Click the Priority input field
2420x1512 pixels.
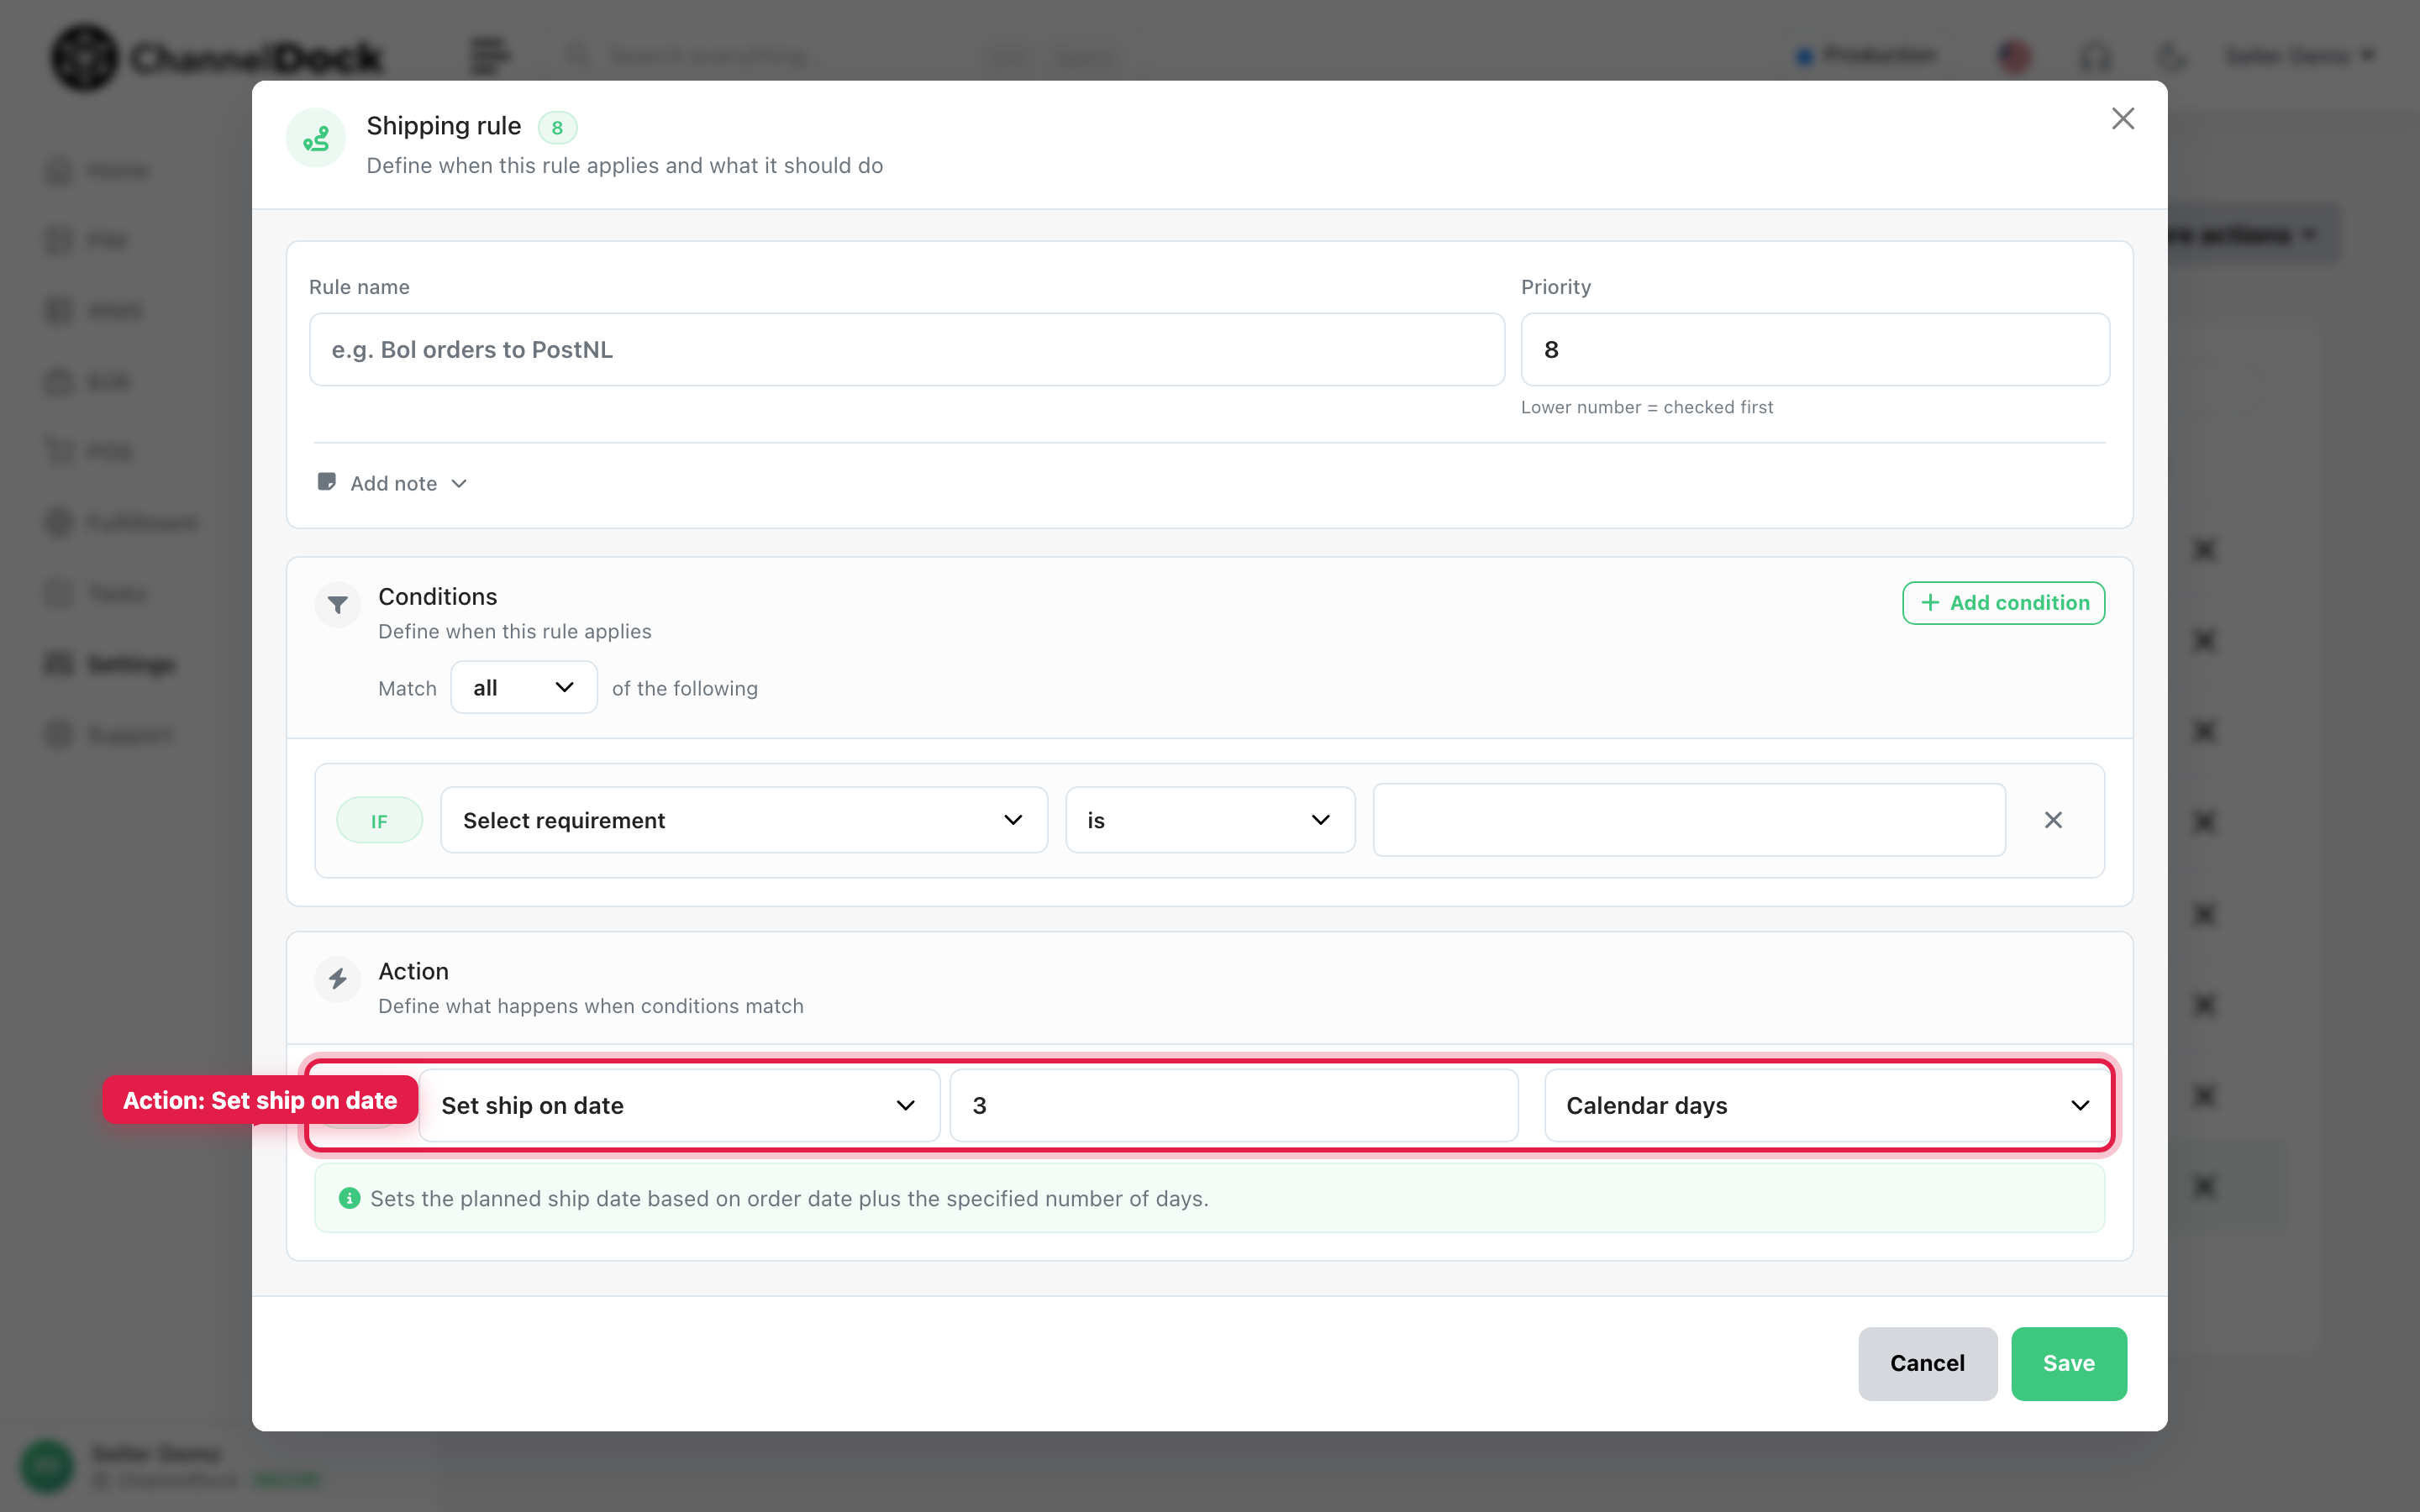[x=1815, y=349]
